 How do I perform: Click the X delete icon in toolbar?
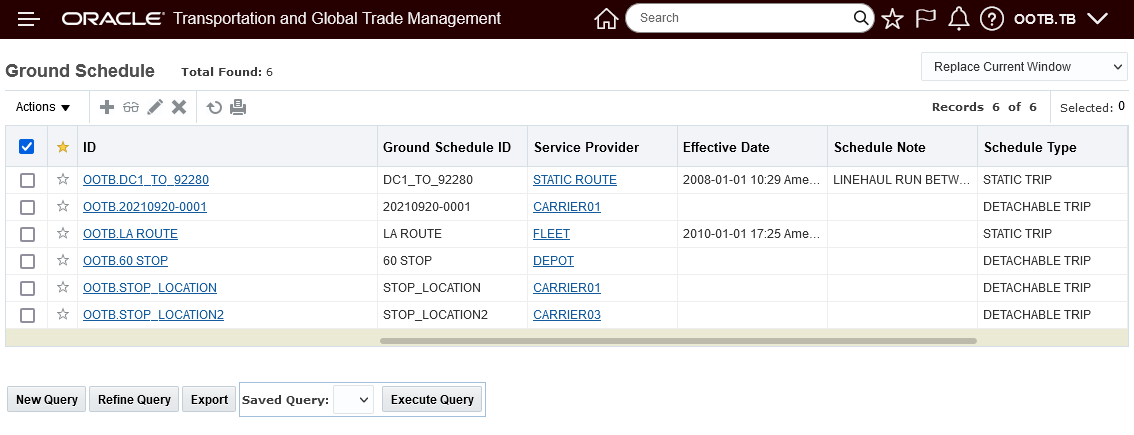(179, 107)
